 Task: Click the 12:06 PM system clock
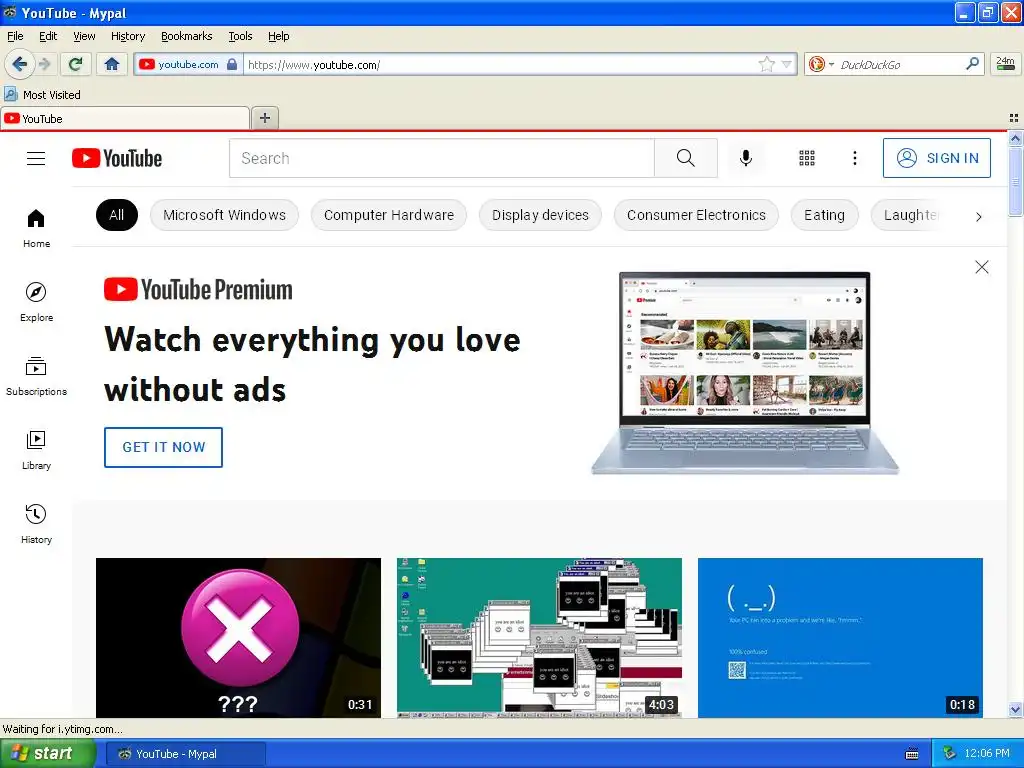pos(987,754)
